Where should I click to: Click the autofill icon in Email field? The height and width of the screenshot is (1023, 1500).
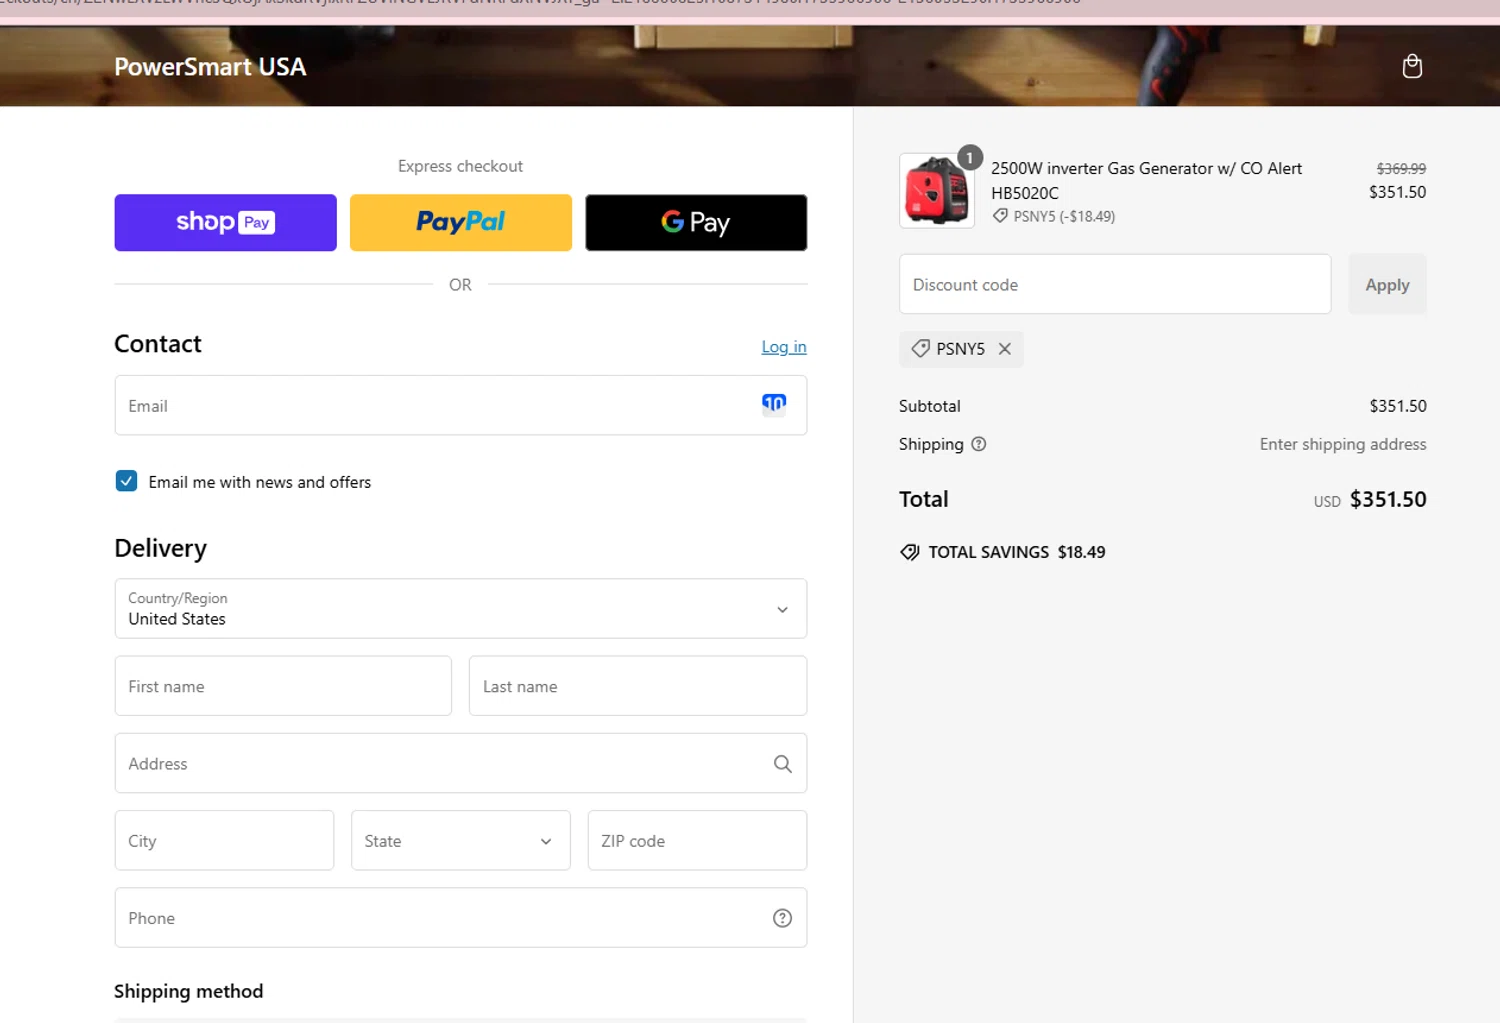[x=774, y=404]
